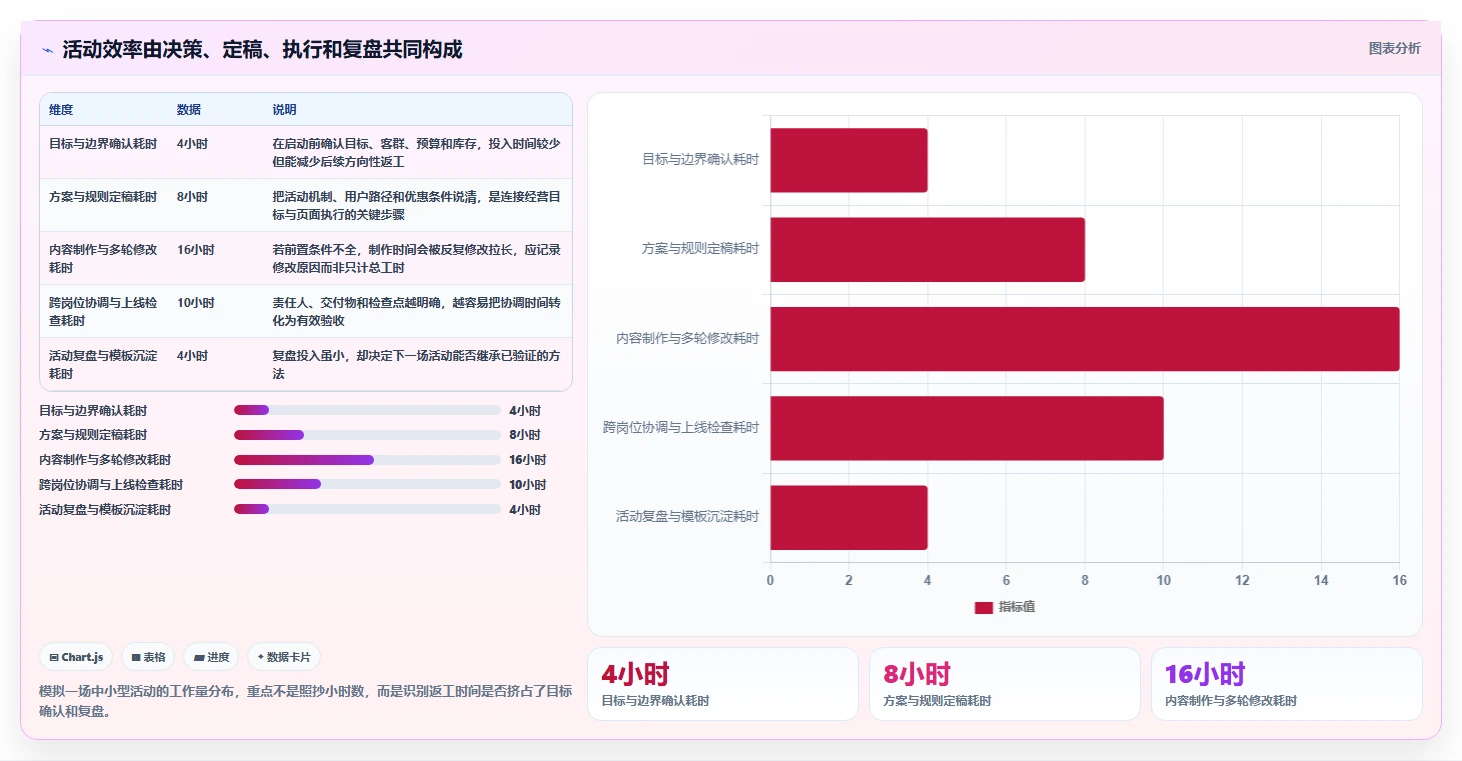Image resolution: width=1462 pixels, height=761 pixels.
Task: Click the Chart.js tag chip
Action: pos(77,657)
